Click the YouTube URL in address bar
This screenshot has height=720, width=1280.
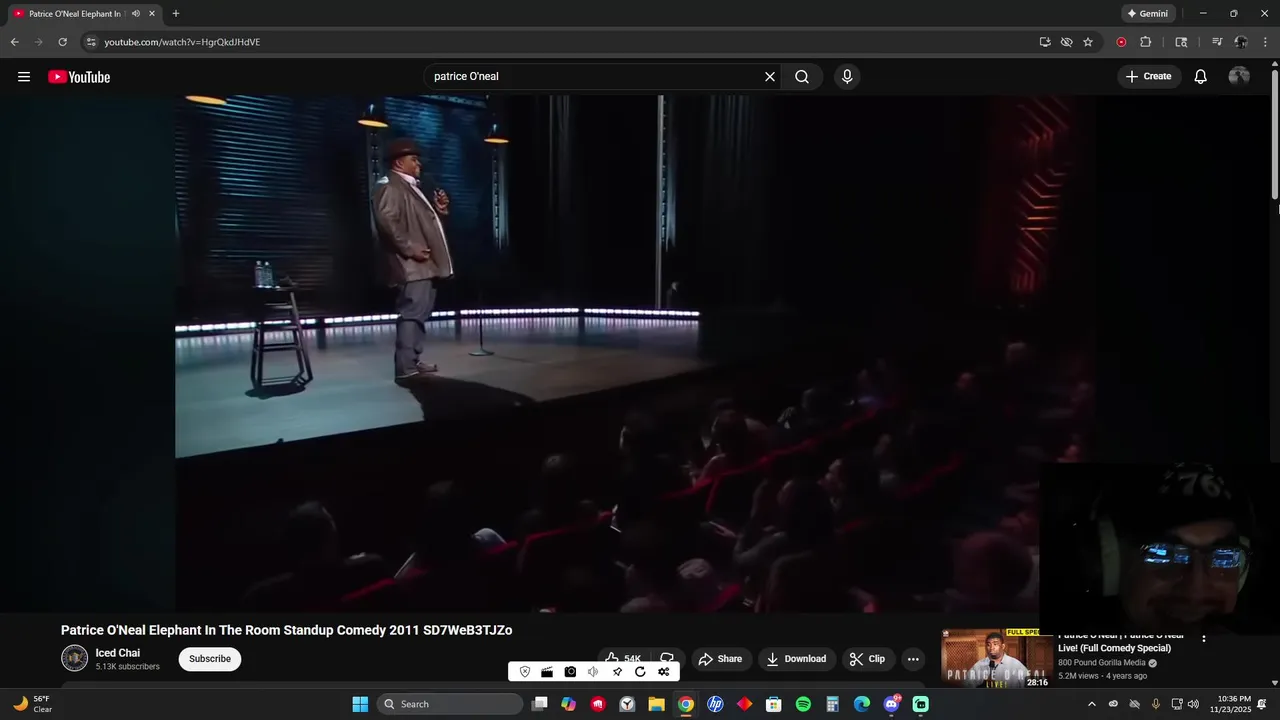(x=182, y=42)
